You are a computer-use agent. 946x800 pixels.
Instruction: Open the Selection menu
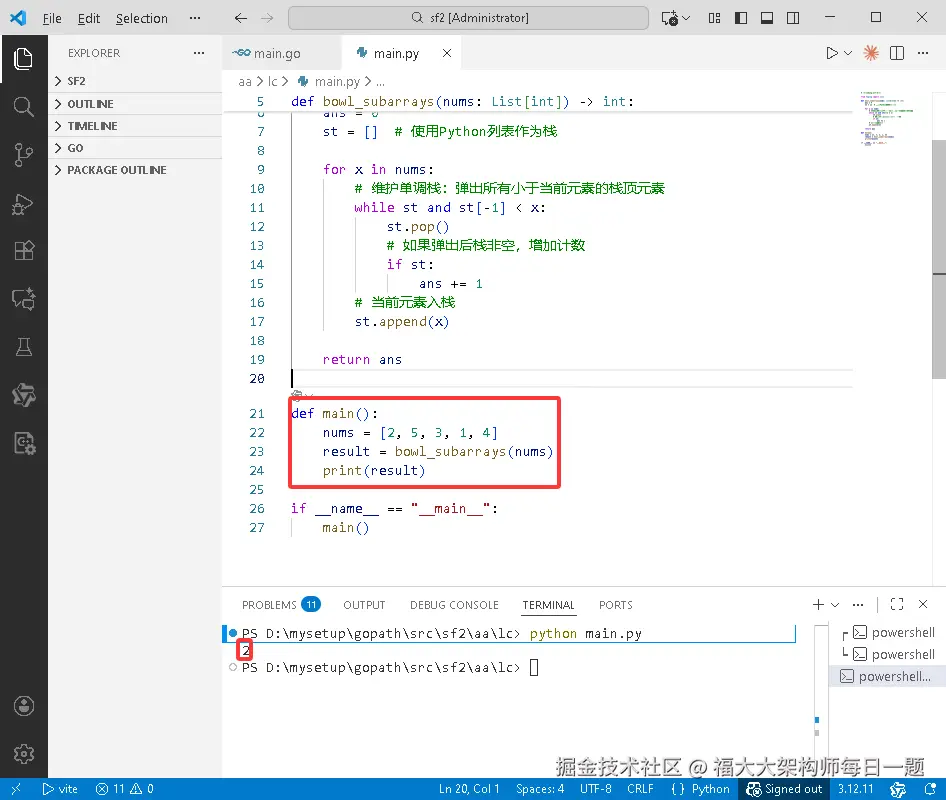142,18
